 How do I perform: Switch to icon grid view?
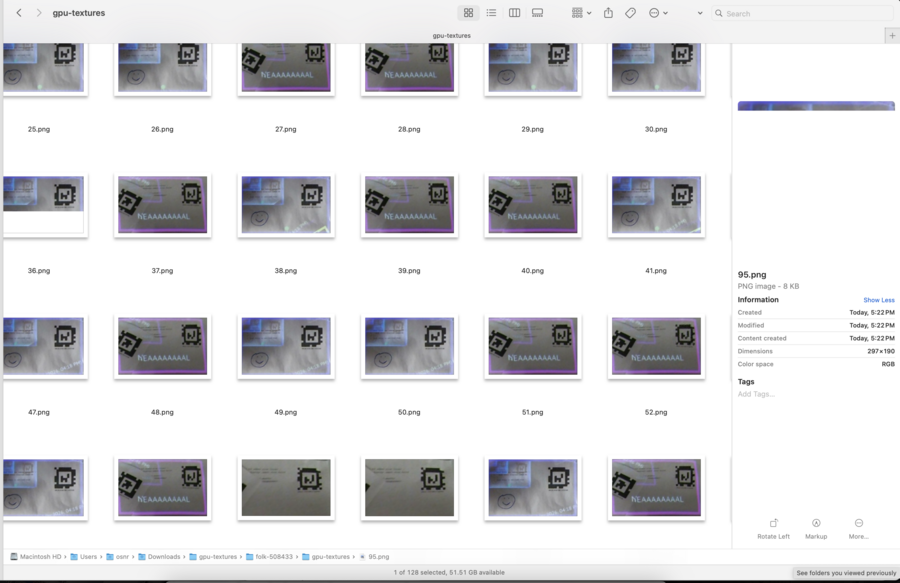pos(468,13)
